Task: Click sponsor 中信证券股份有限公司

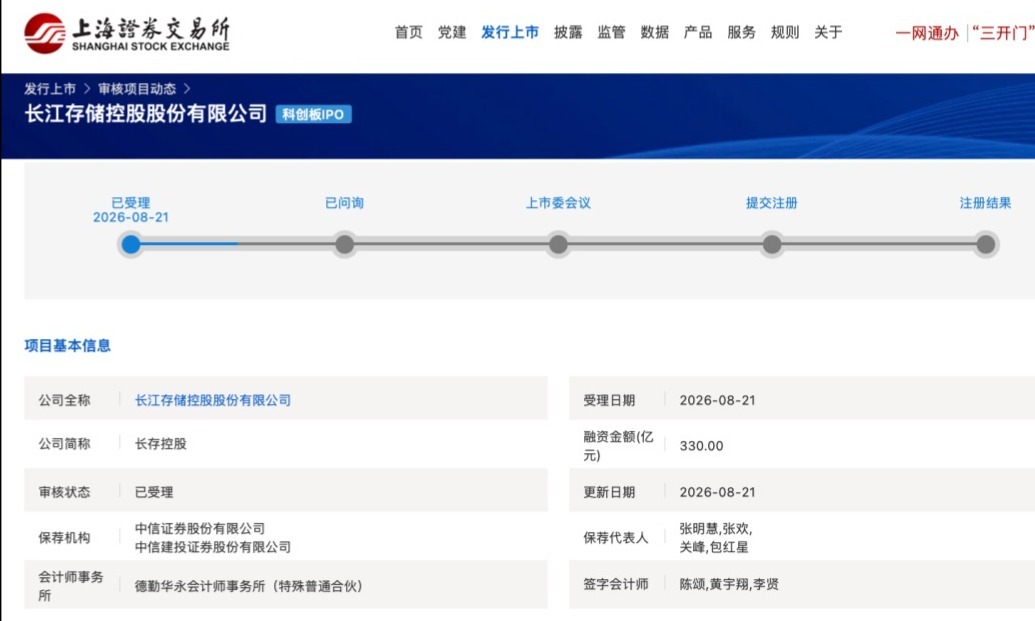Action: click(200, 529)
